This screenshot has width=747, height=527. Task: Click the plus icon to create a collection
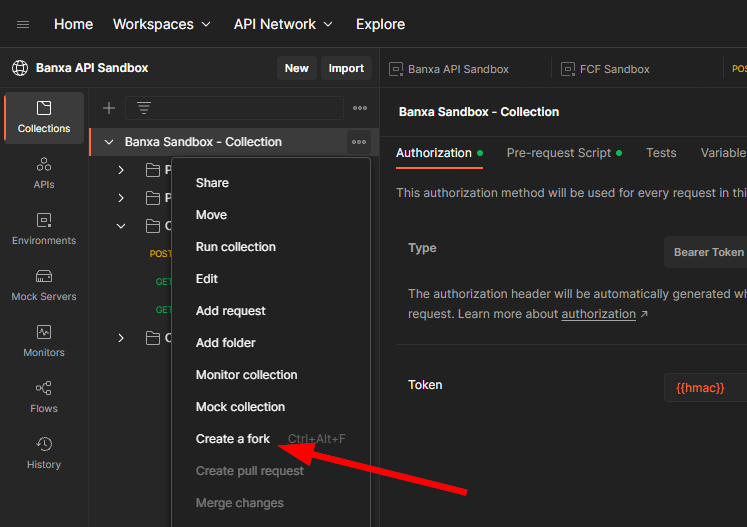tap(109, 108)
